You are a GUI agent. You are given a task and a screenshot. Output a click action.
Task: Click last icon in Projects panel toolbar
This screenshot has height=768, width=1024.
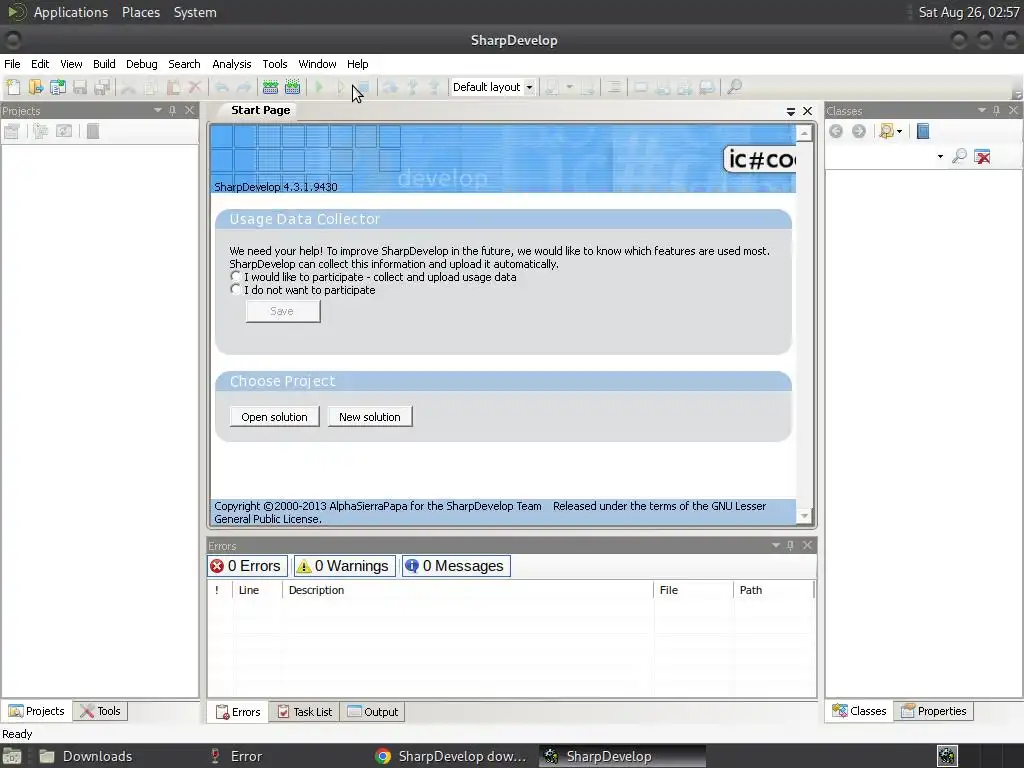point(93,131)
